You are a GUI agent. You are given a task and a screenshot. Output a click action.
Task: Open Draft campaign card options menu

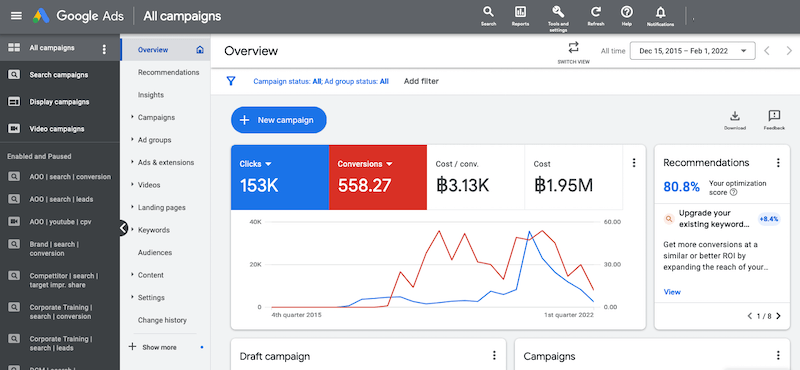[x=494, y=356]
